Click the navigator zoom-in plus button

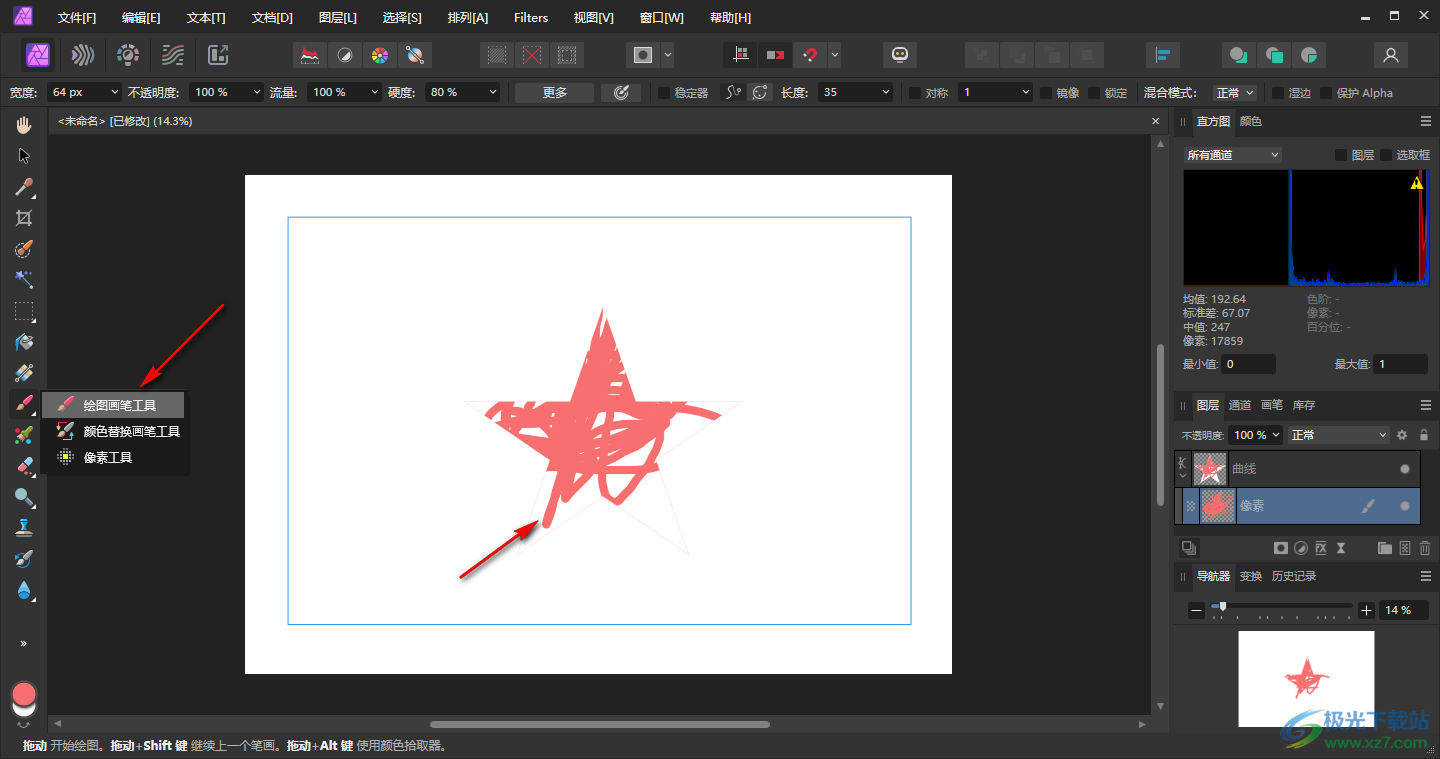(x=1366, y=610)
